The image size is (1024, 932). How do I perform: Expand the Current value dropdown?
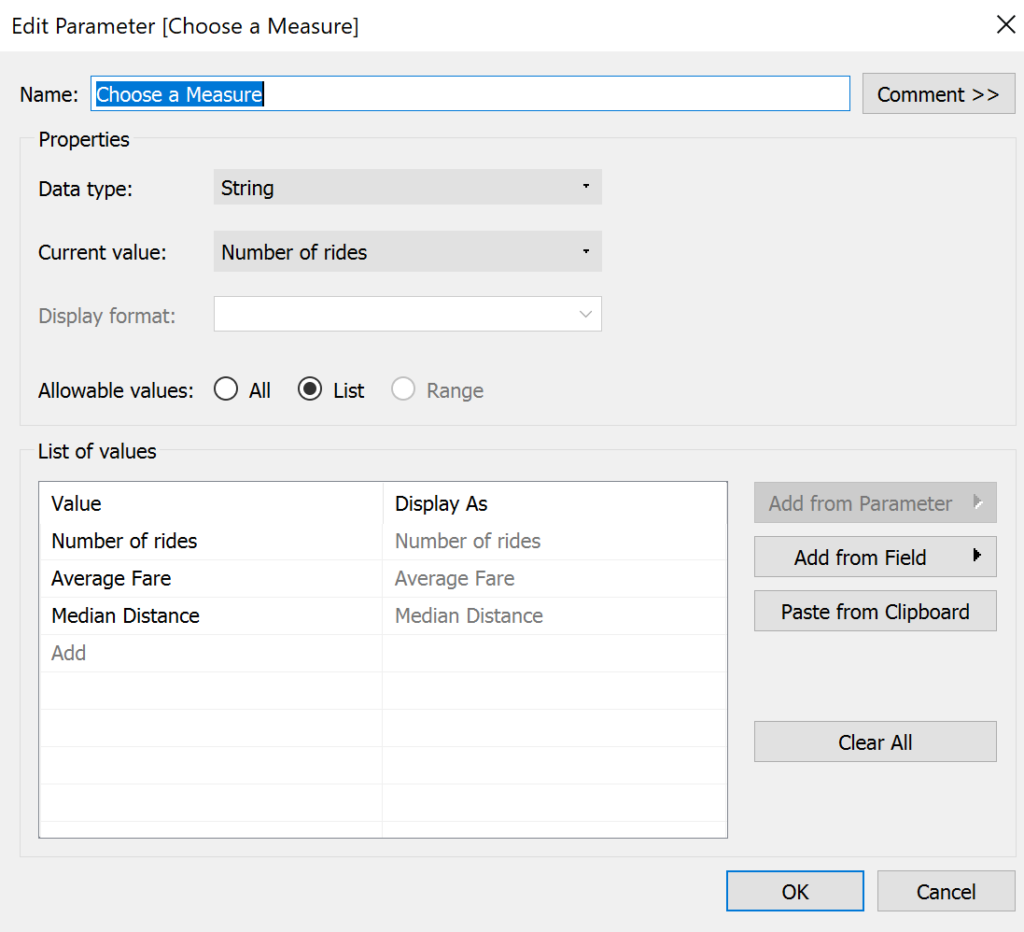click(x=407, y=252)
